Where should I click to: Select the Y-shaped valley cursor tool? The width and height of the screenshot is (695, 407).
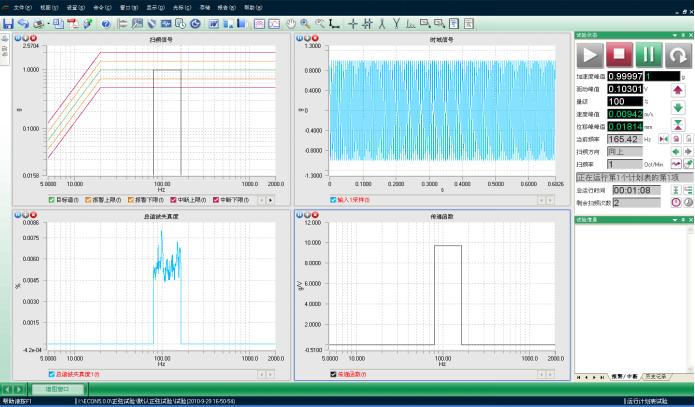pos(396,23)
